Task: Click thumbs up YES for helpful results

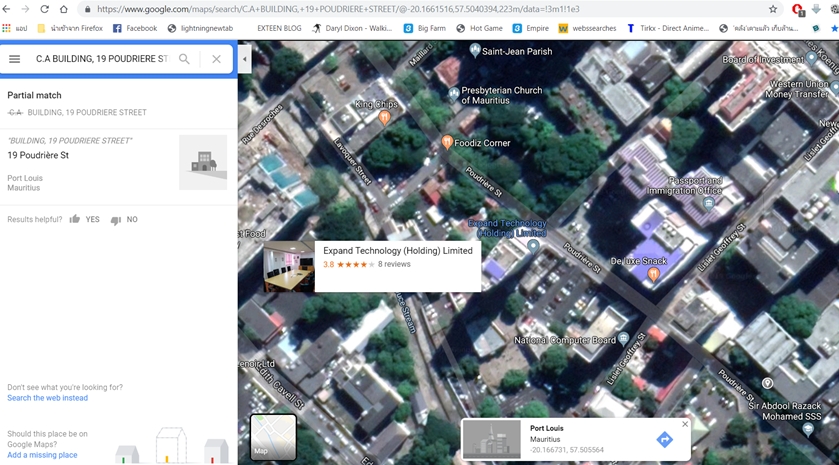Action: [84, 219]
